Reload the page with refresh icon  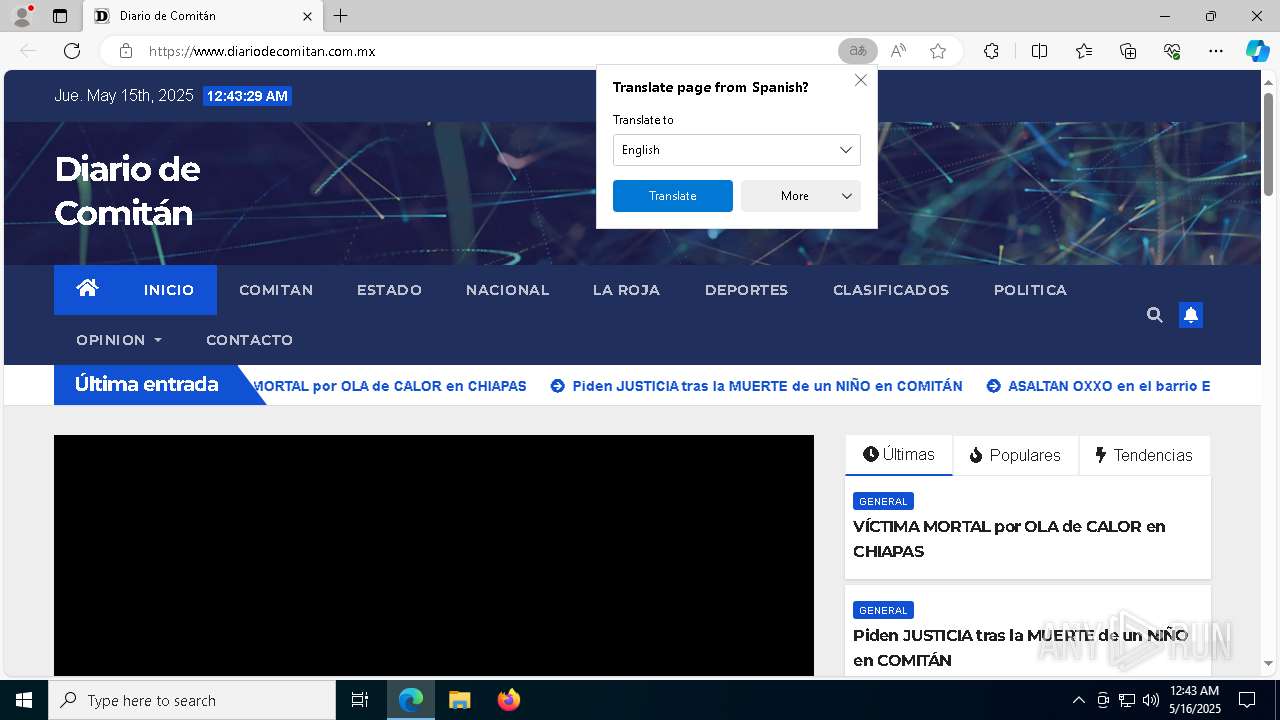click(x=72, y=51)
